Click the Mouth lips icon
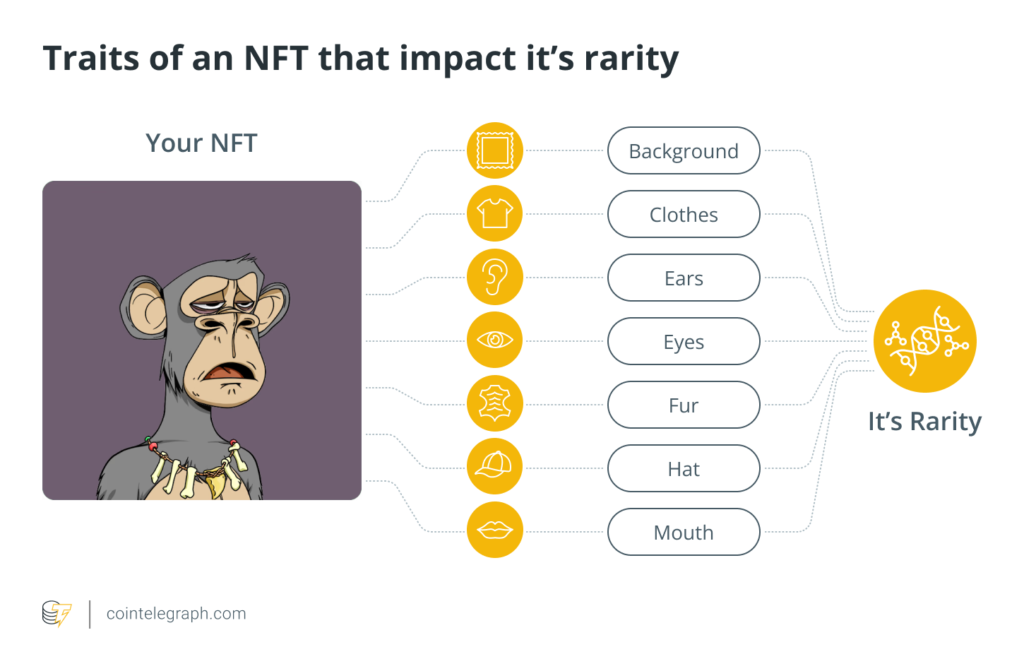The width and height of the screenshot is (1024, 671). pyautogui.click(x=494, y=532)
